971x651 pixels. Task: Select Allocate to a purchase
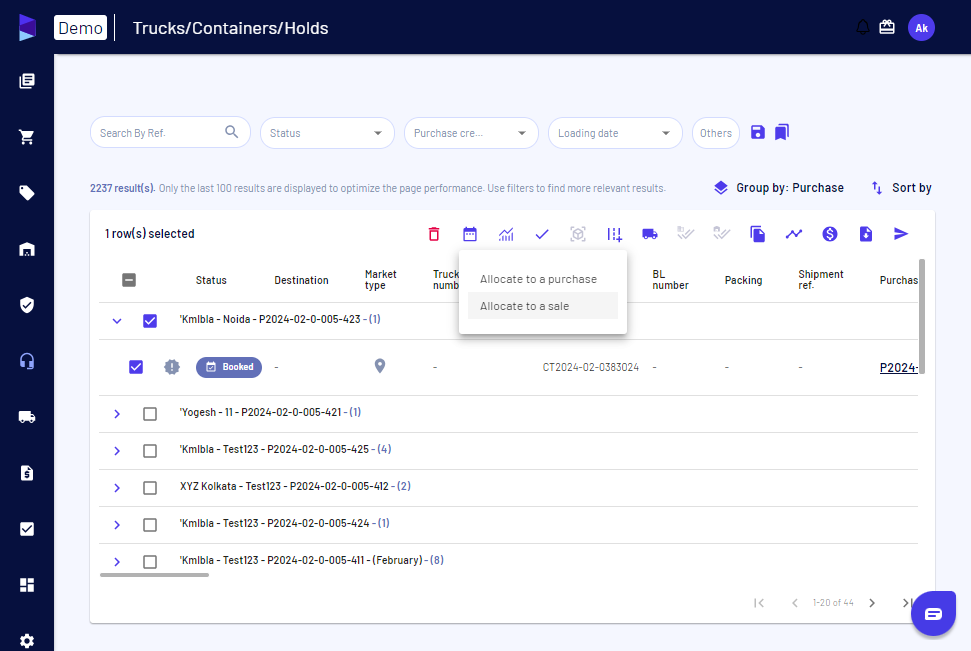point(542,279)
